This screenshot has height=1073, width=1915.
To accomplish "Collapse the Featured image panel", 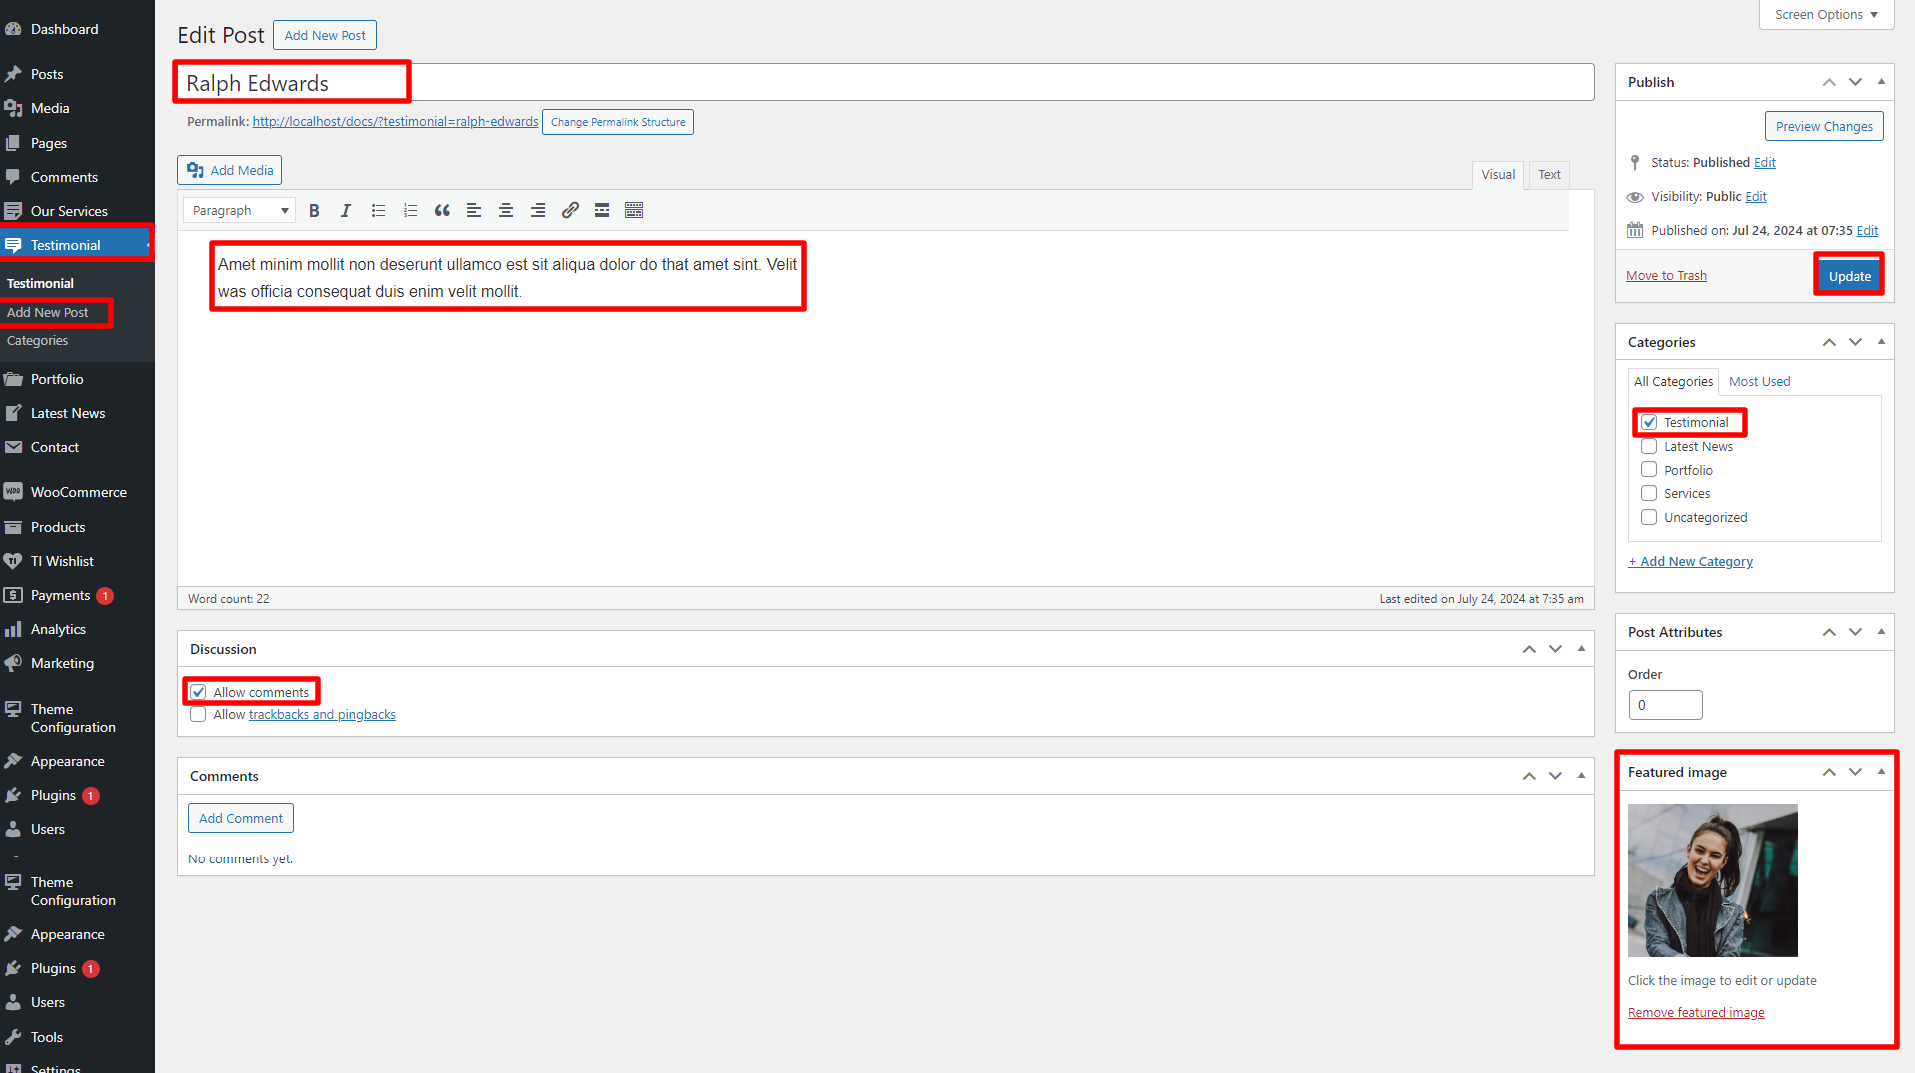I will coord(1881,772).
